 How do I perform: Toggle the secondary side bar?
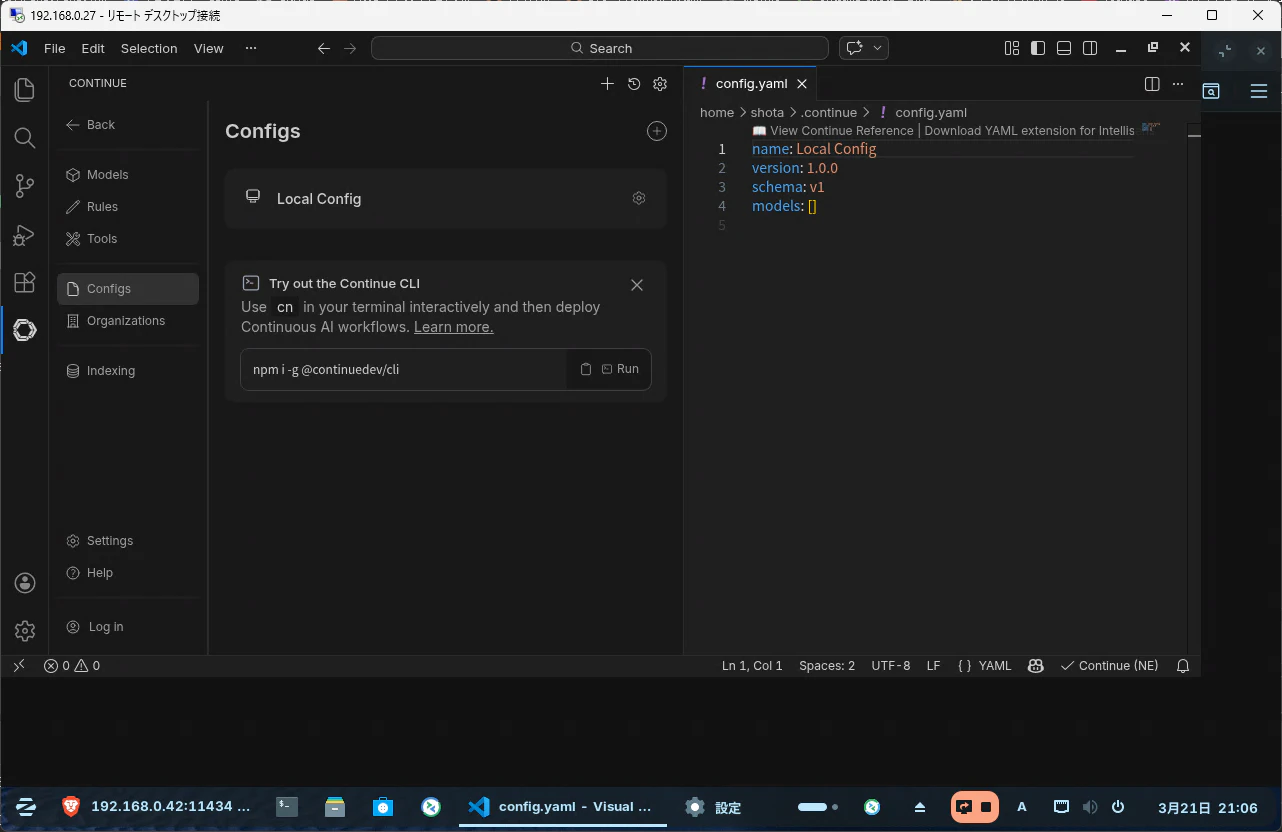pos(1090,48)
